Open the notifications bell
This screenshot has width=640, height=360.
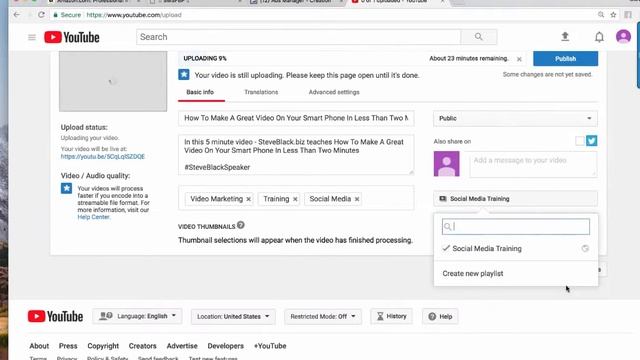pos(599,37)
